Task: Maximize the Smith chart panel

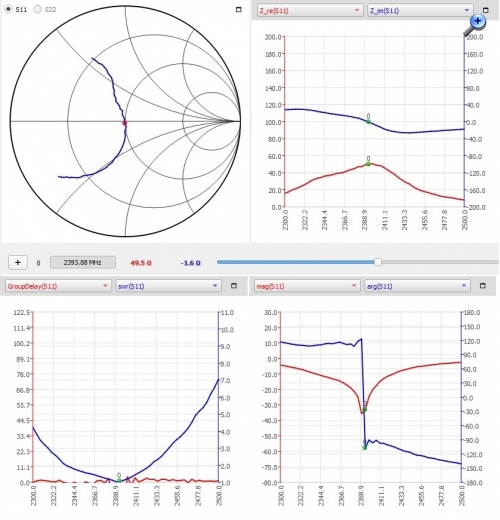Action: coord(238,10)
